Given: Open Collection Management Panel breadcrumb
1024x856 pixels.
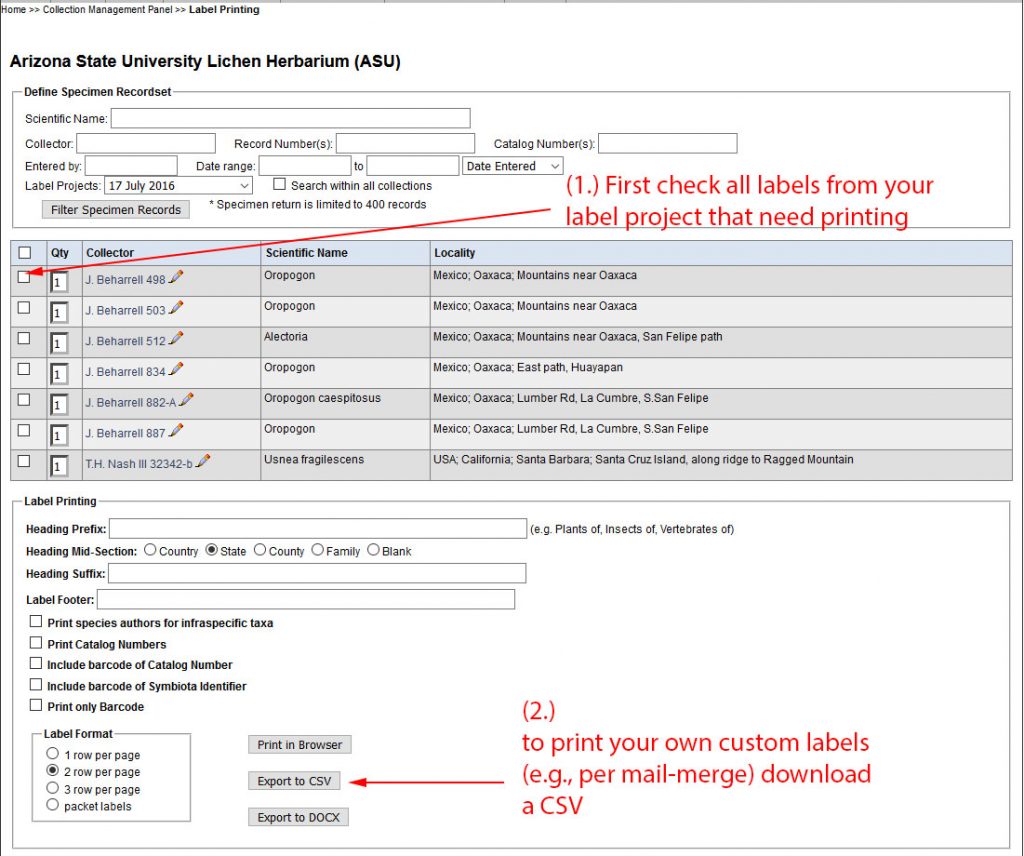Looking at the screenshot, I should [x=108, y=10].
